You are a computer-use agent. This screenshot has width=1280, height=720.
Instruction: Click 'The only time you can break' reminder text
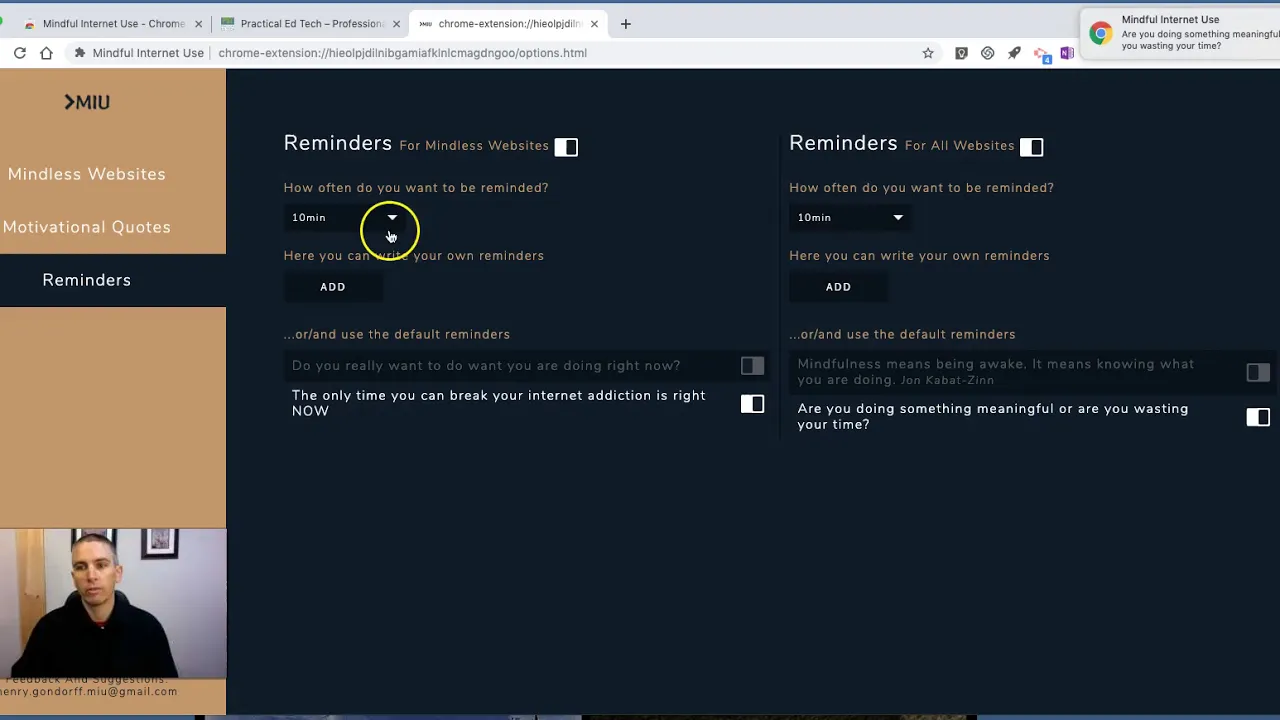point(499,403)
